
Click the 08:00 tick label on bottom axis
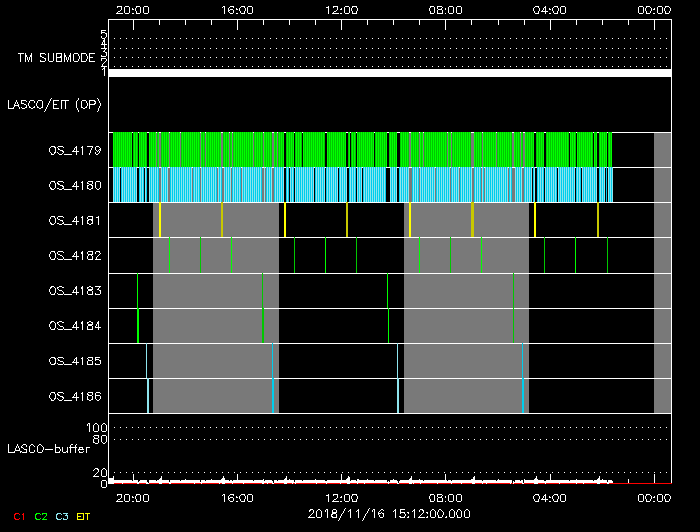pyautogui.click(x=445, y=497)
